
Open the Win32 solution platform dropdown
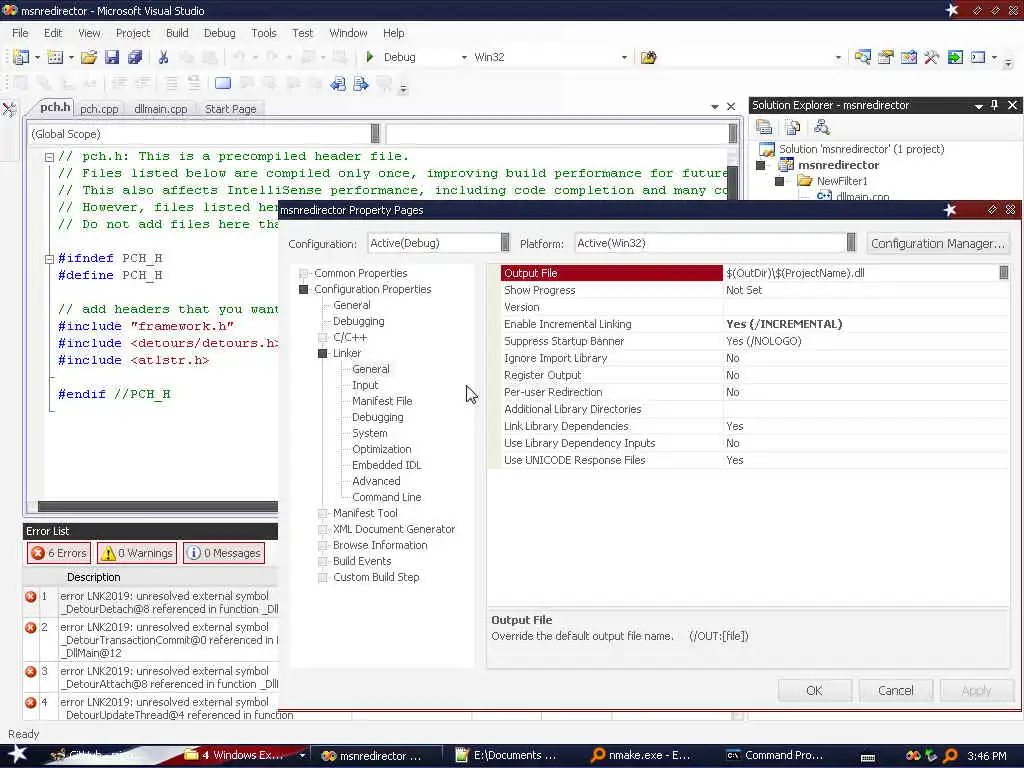point(624,57)
